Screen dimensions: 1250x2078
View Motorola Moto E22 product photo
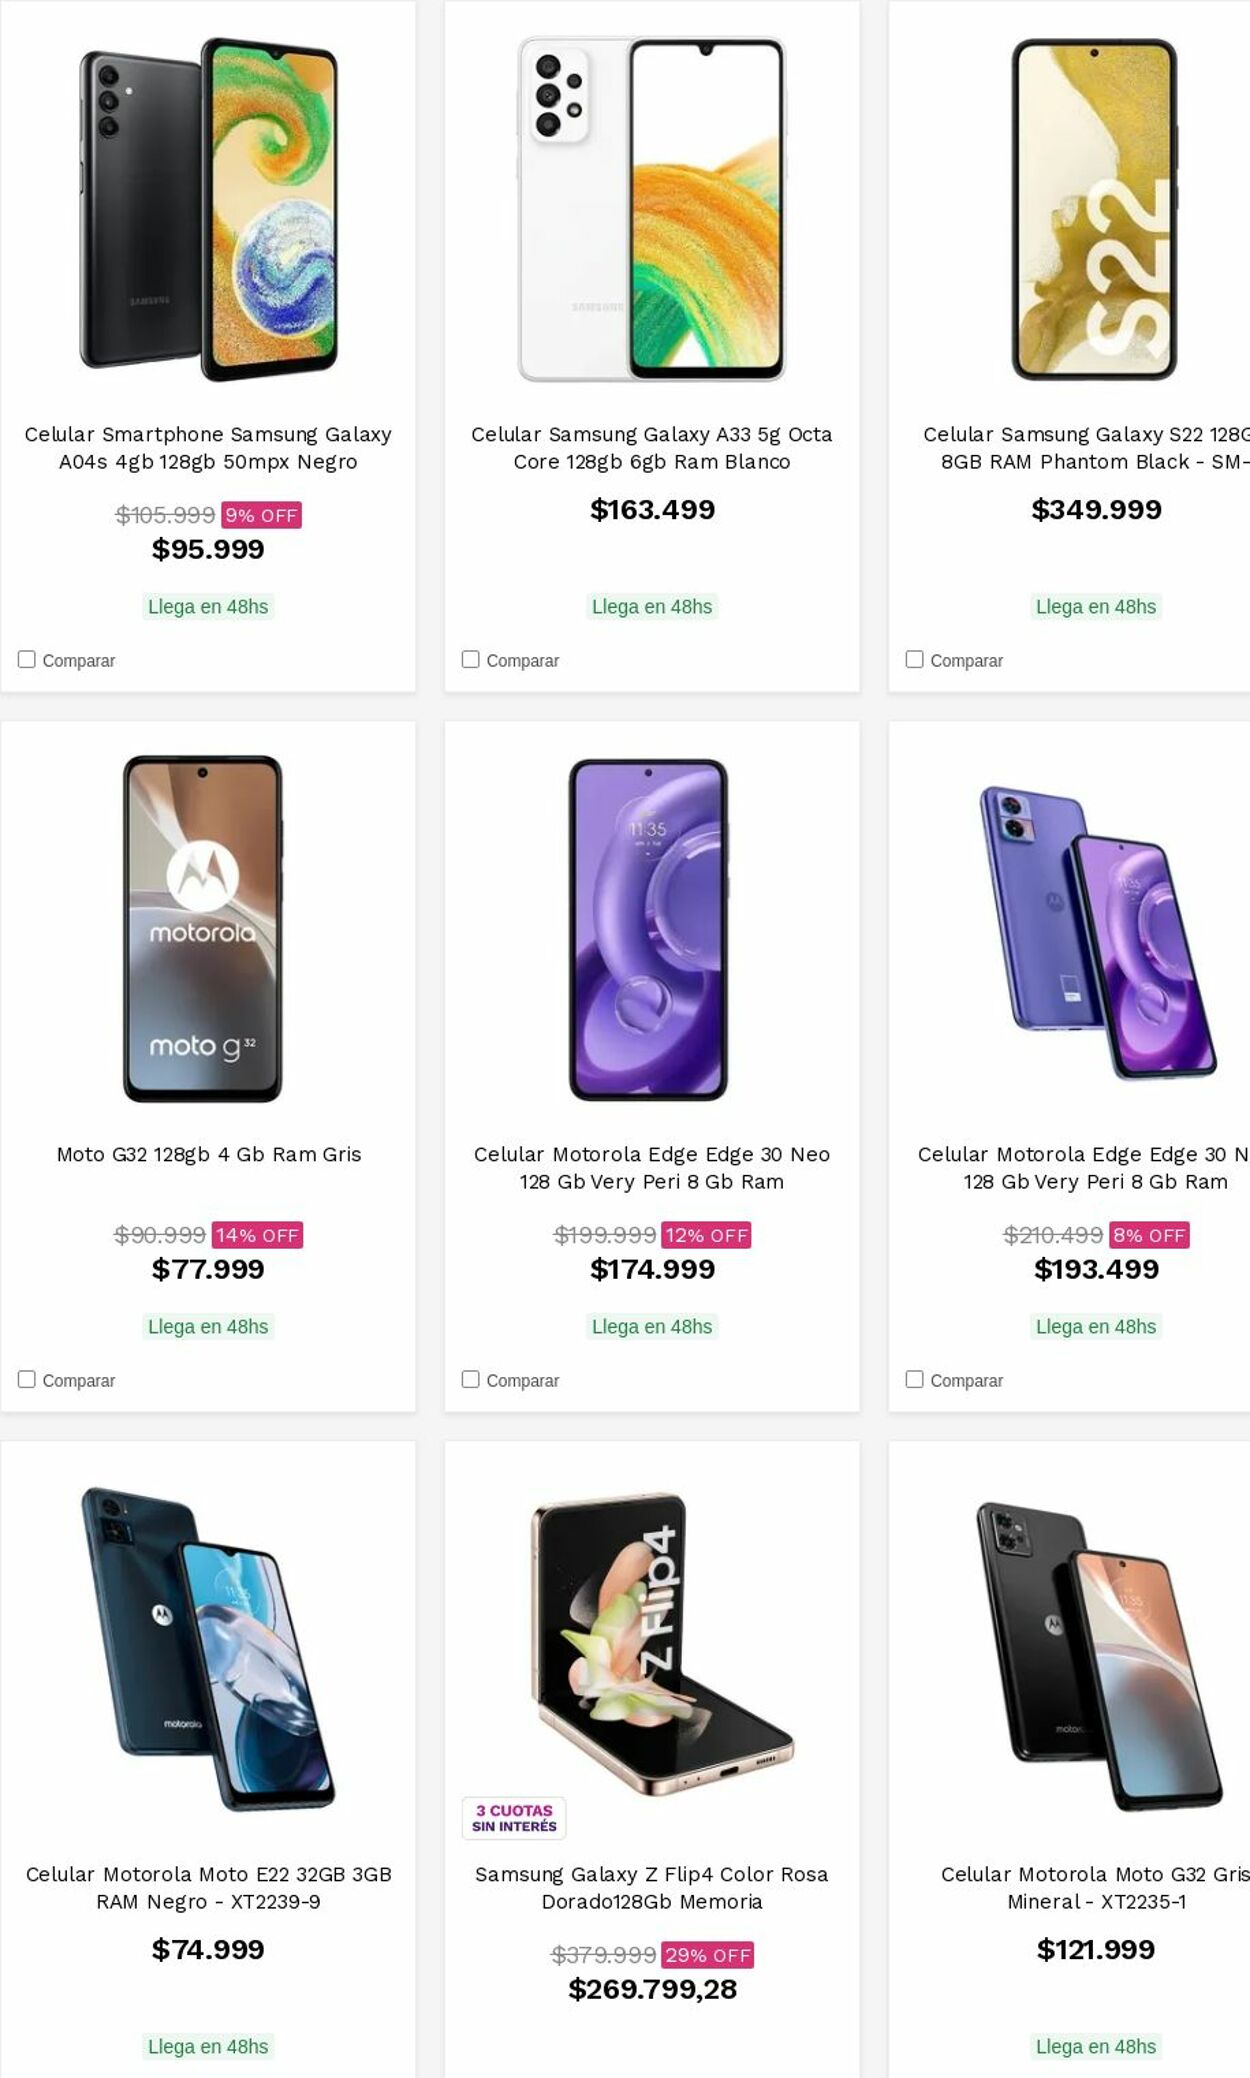click(208, 1649)
